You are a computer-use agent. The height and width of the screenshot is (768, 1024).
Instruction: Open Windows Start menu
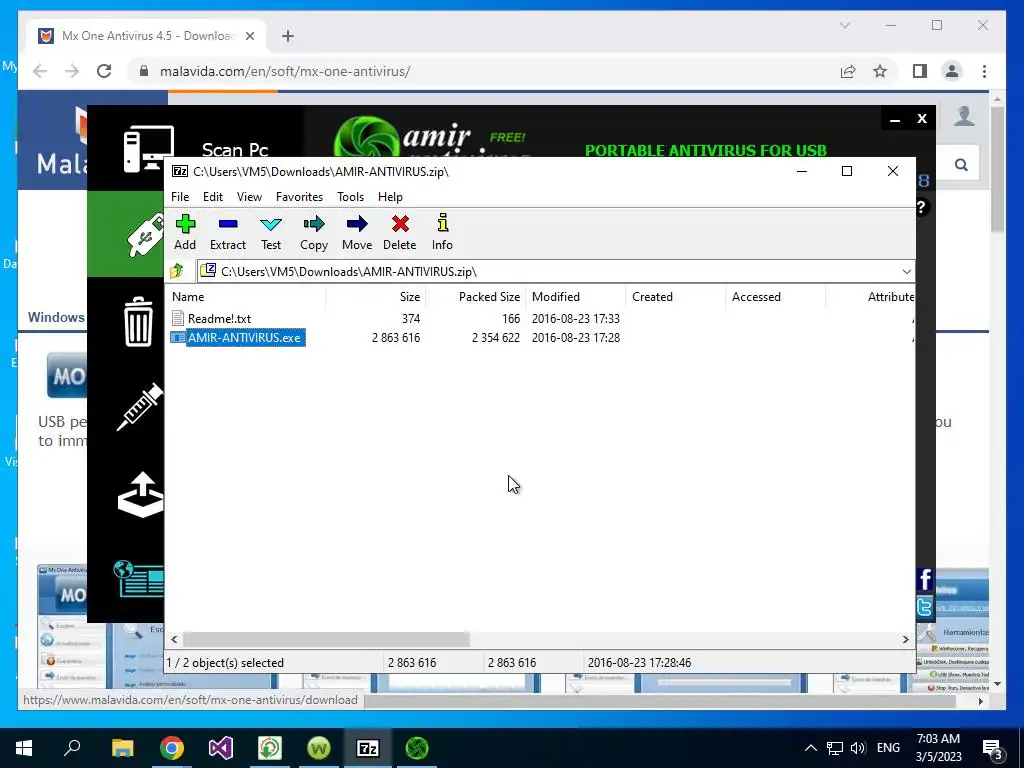pyautogui.click(x=24, y=748)
